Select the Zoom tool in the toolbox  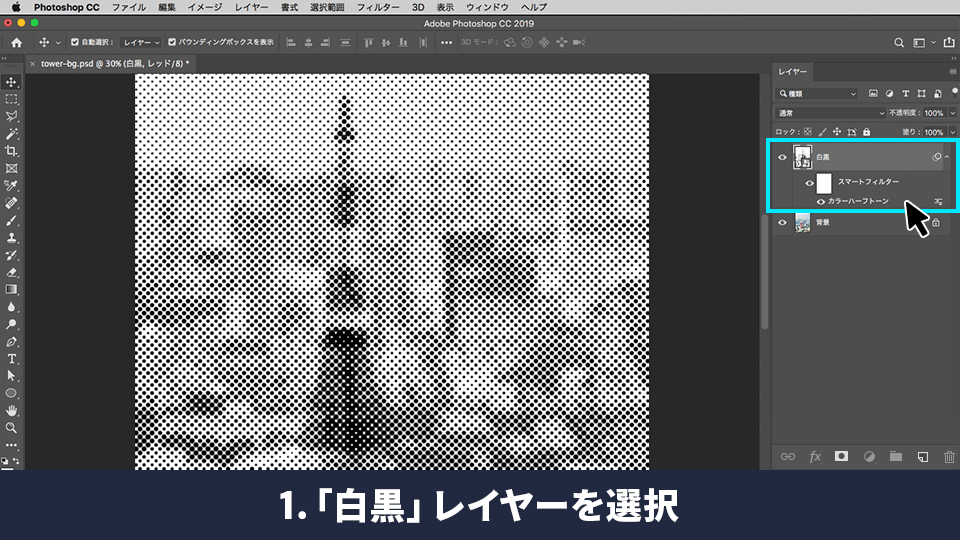[11, 428]
